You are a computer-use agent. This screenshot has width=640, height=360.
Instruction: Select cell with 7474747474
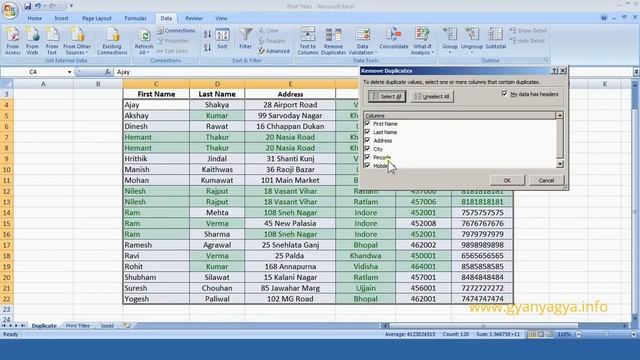pos(482,299)
